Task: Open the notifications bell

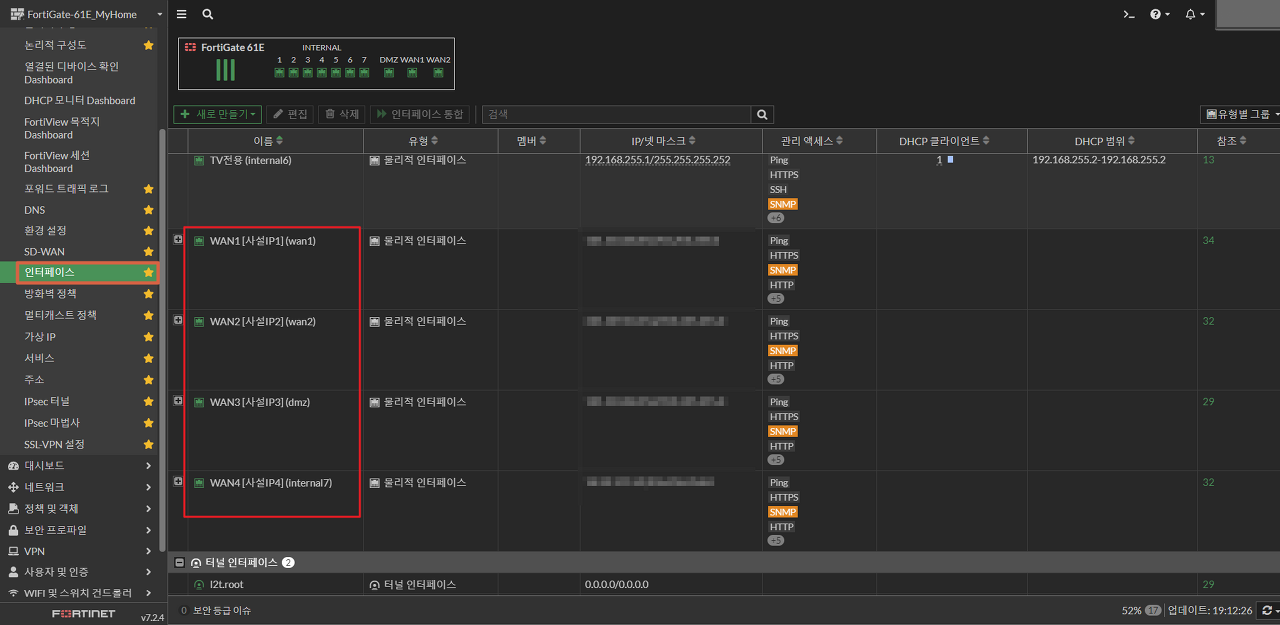Action: [1194, 14]
